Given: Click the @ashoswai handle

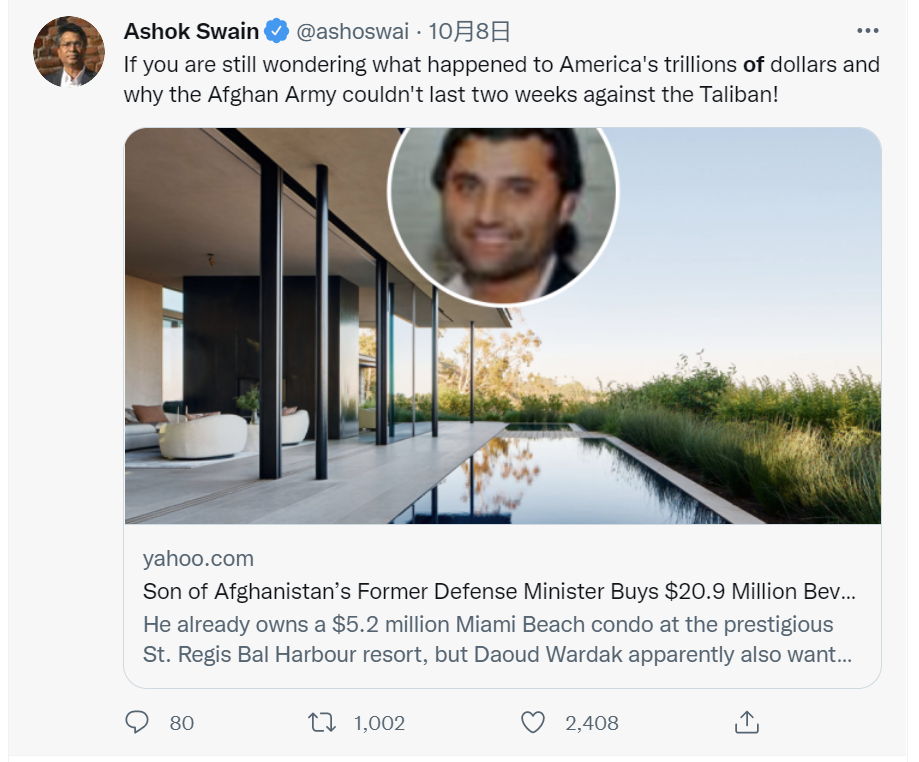Looking at the screenshot, I should (x=352, y=32).
